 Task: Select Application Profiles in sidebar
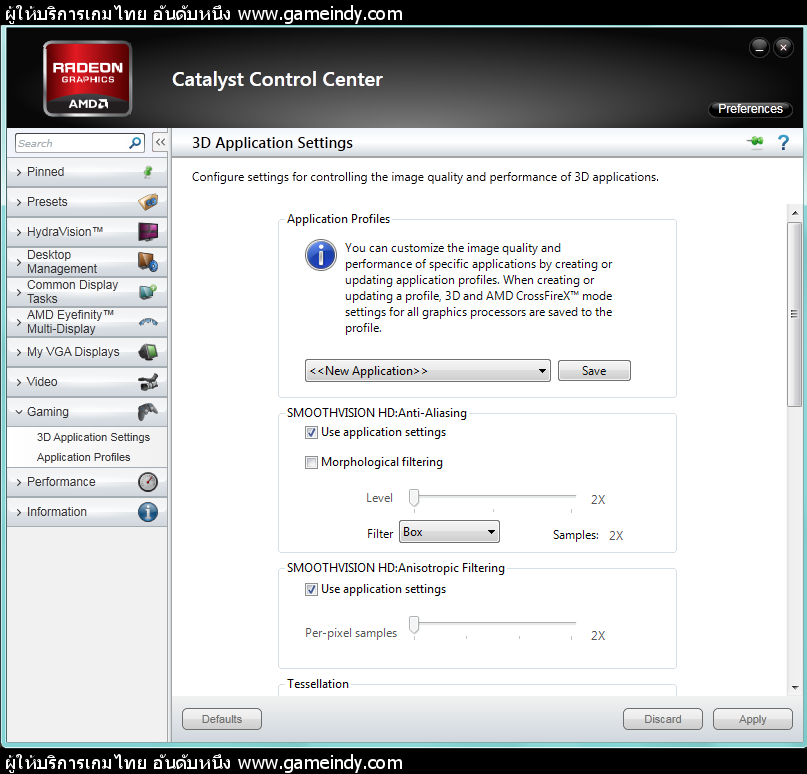point(83,457)
